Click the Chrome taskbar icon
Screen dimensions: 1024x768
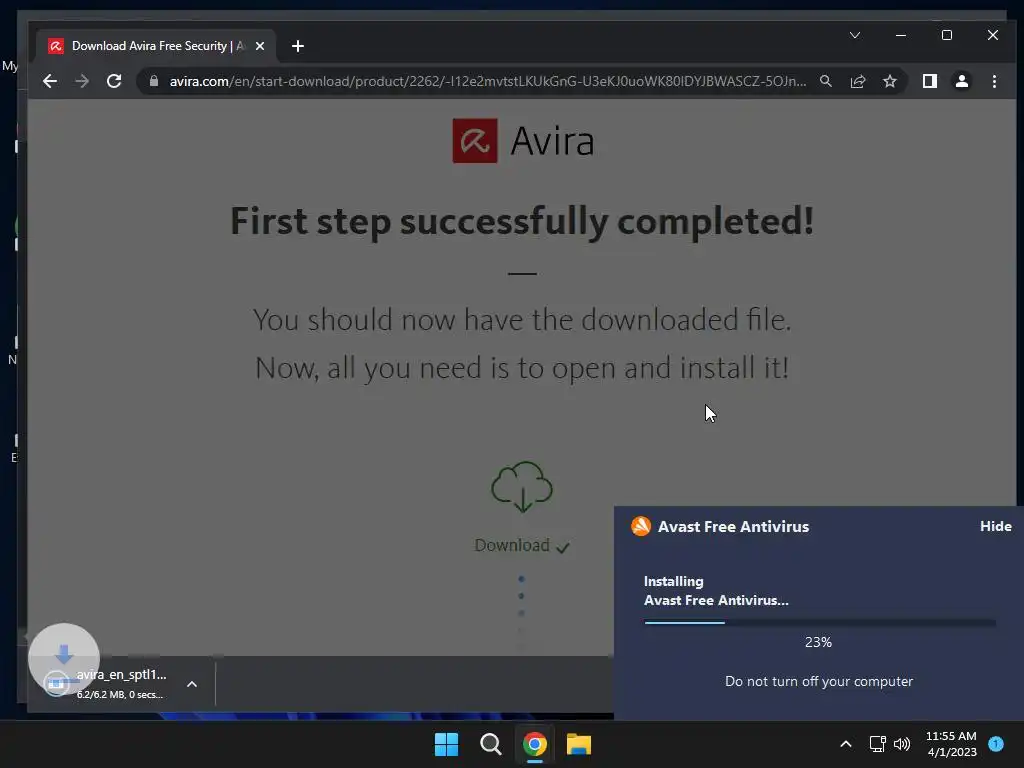point(534,744)
